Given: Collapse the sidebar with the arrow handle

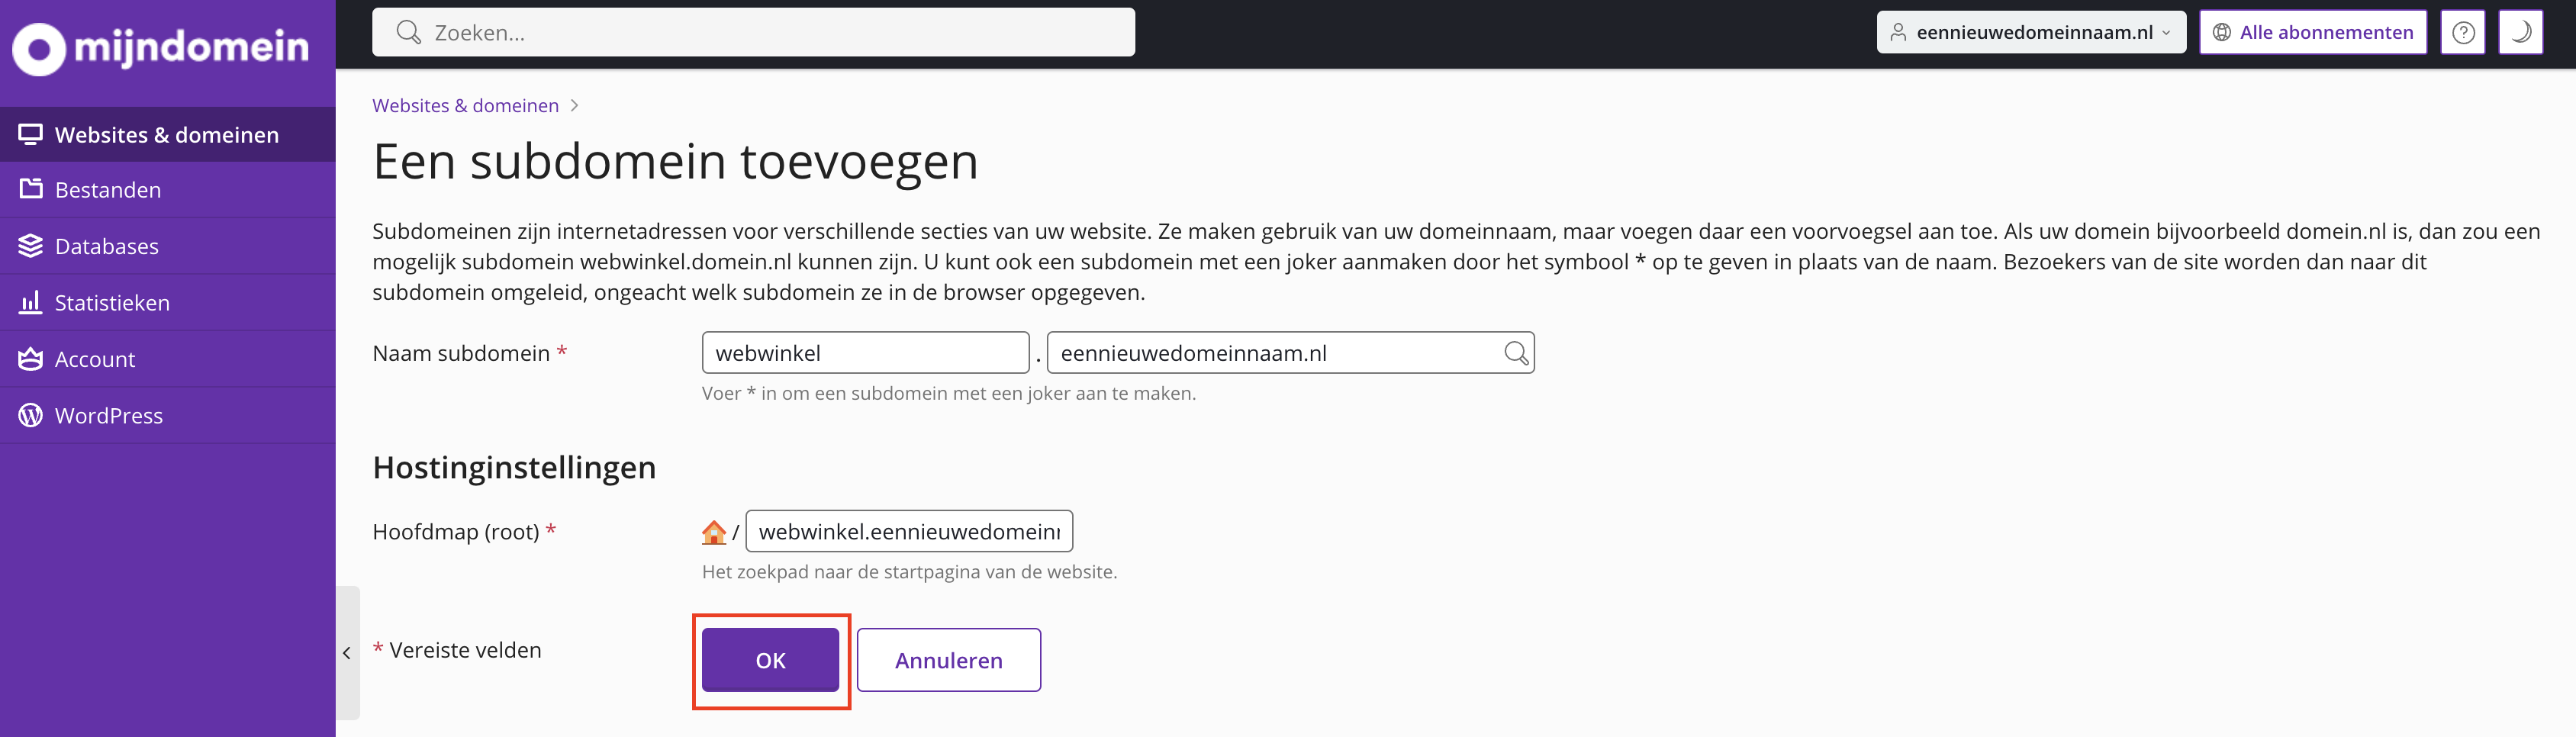Looking at the screenshot, I should (x=347, y=653).
